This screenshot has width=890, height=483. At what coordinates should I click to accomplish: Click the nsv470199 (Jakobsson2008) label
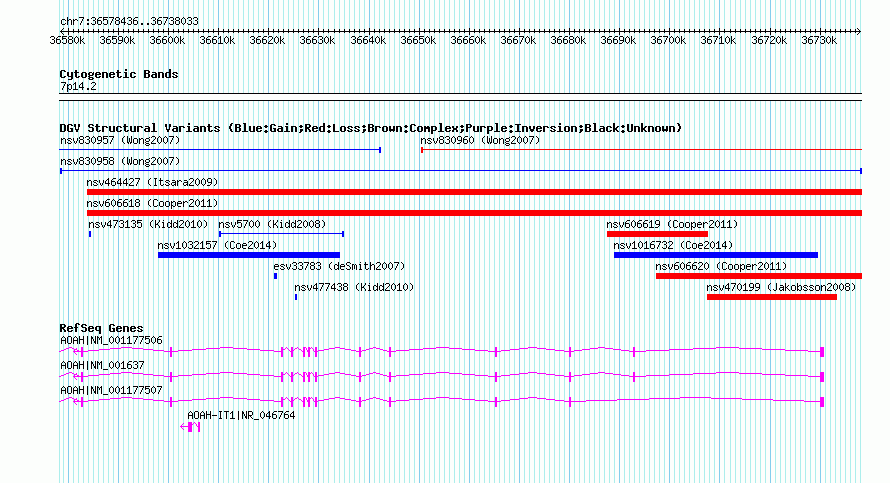coord(781,287)
